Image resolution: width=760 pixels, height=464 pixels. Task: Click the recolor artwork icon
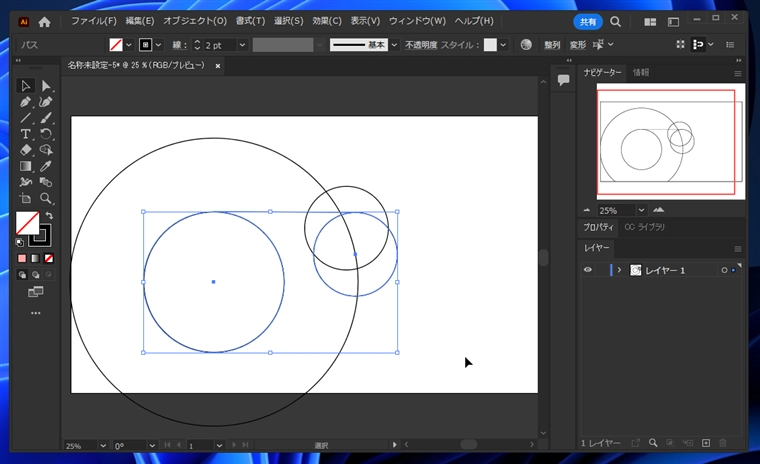point(526,45)
